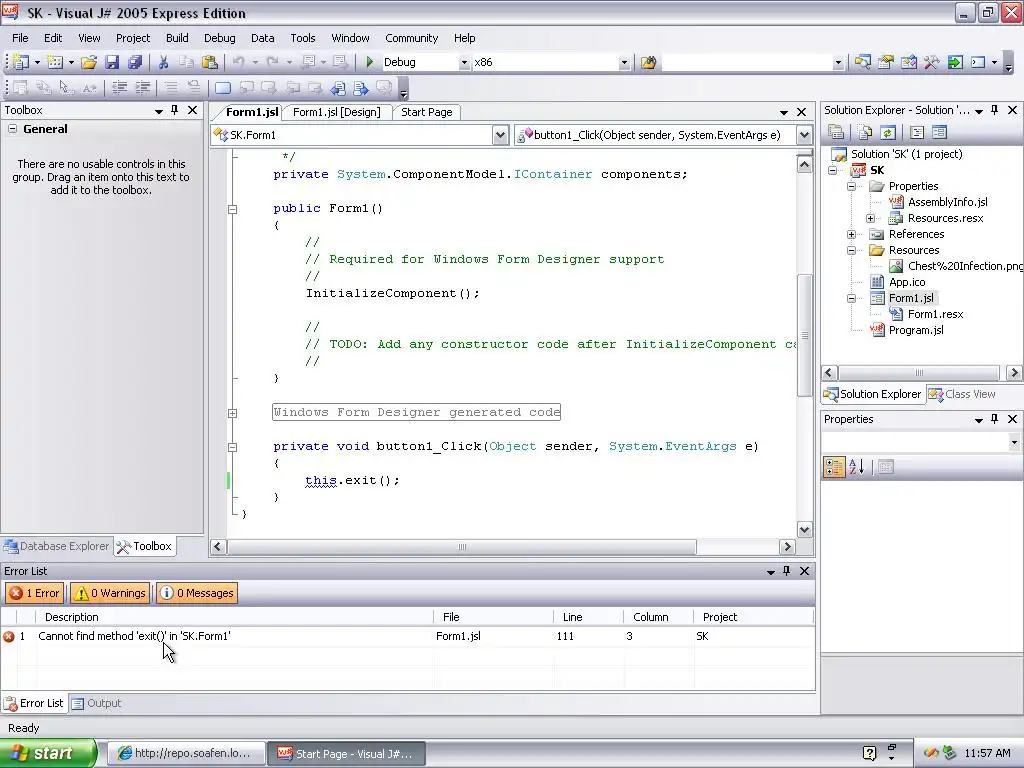Click the Paste clipboard icon
Viewport: 1024px width, 768px height.
click(x=210, y=62)
